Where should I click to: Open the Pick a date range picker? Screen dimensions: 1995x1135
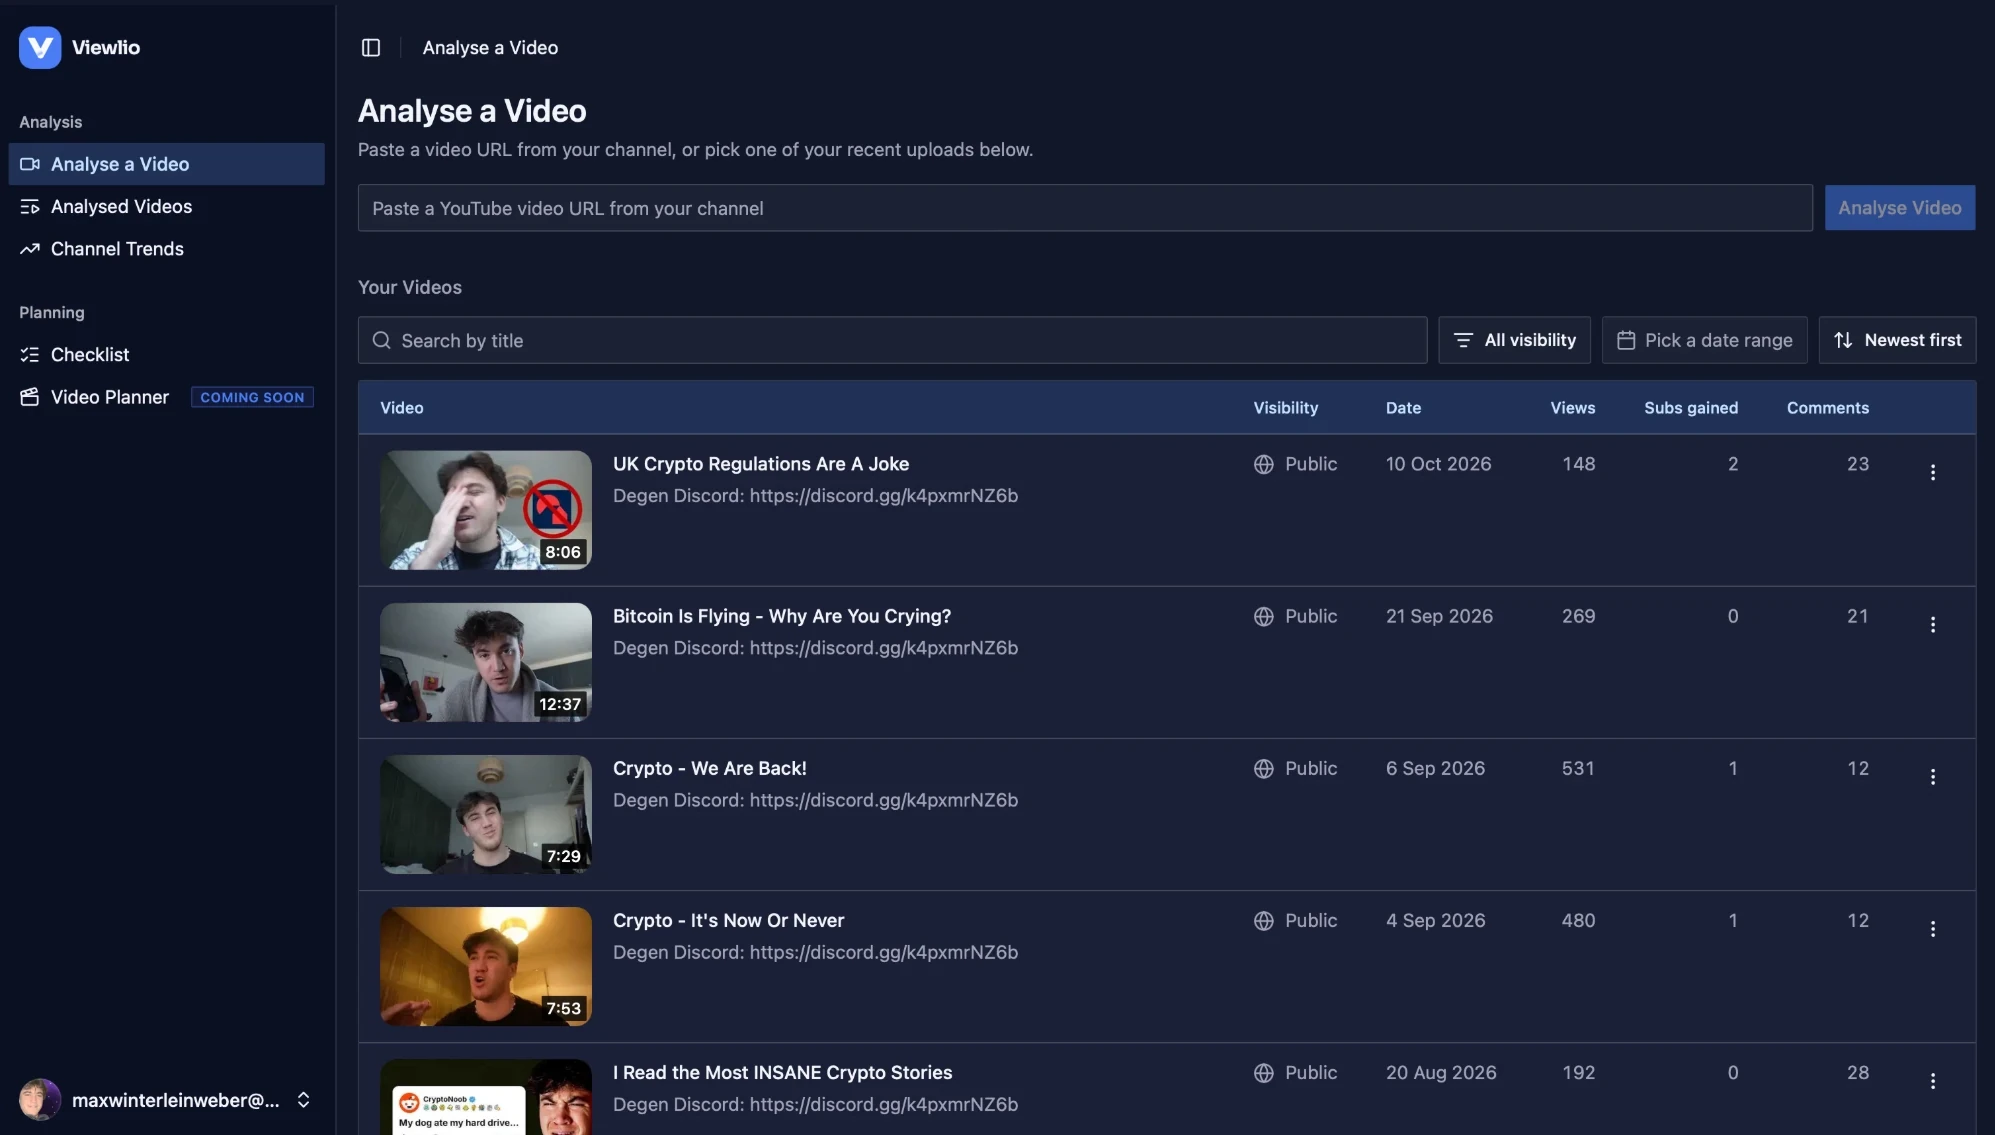(x=1704, y=340)
